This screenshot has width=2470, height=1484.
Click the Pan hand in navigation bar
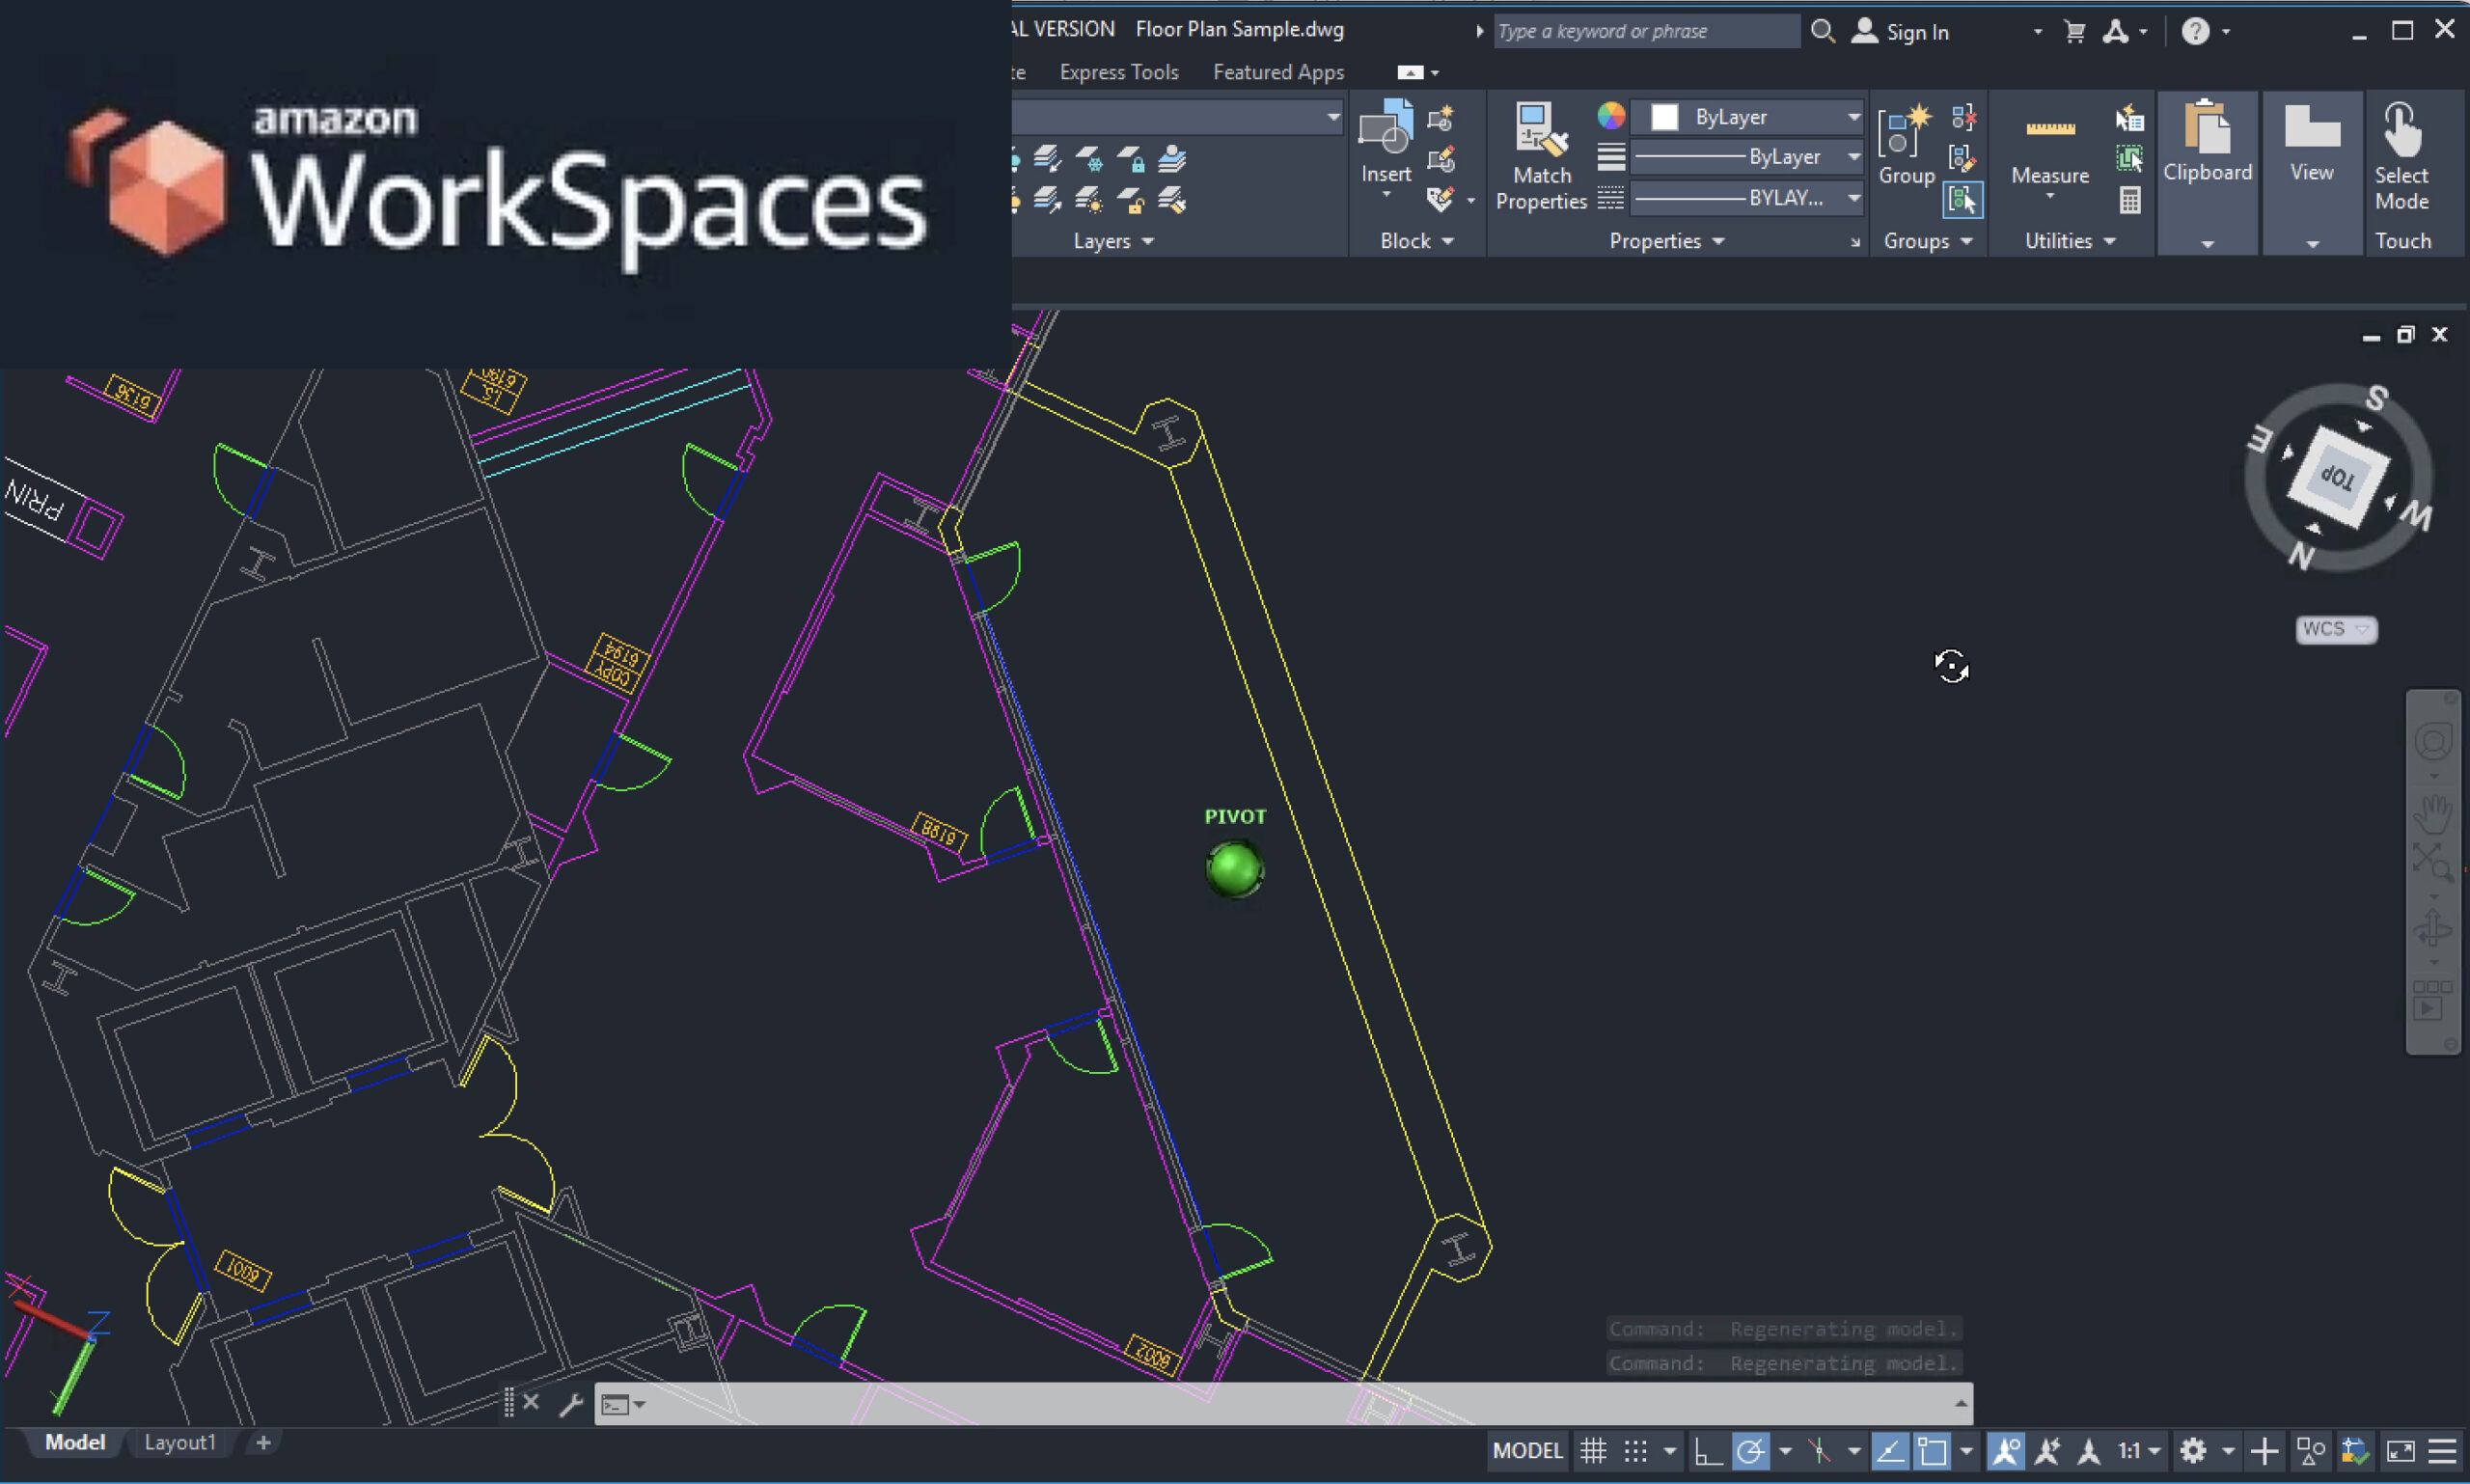pyautogui.click(x=2432, y=813)
